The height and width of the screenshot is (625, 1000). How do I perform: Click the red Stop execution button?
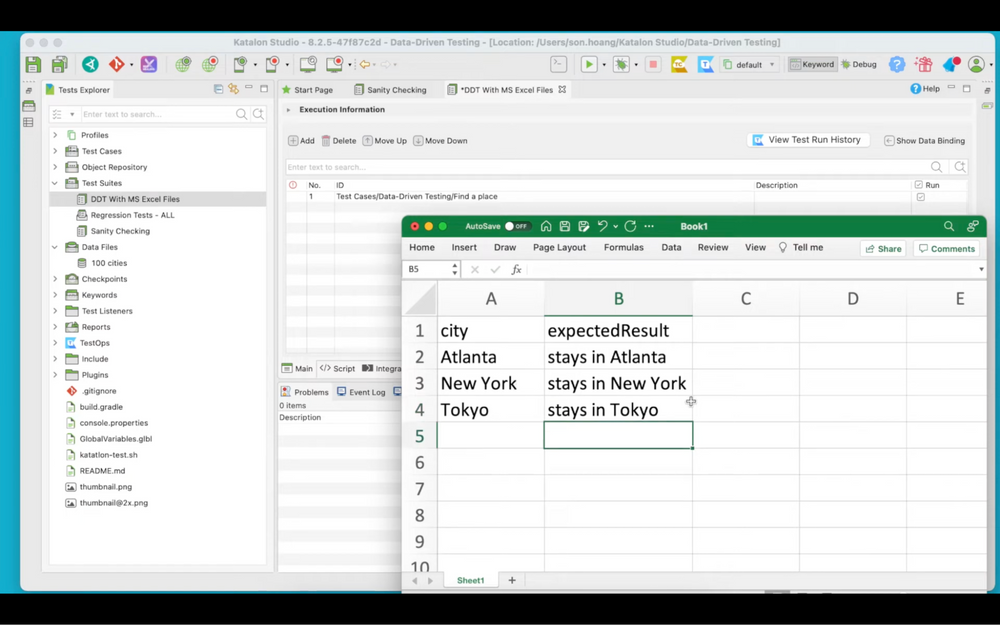[x=653, y=65]
